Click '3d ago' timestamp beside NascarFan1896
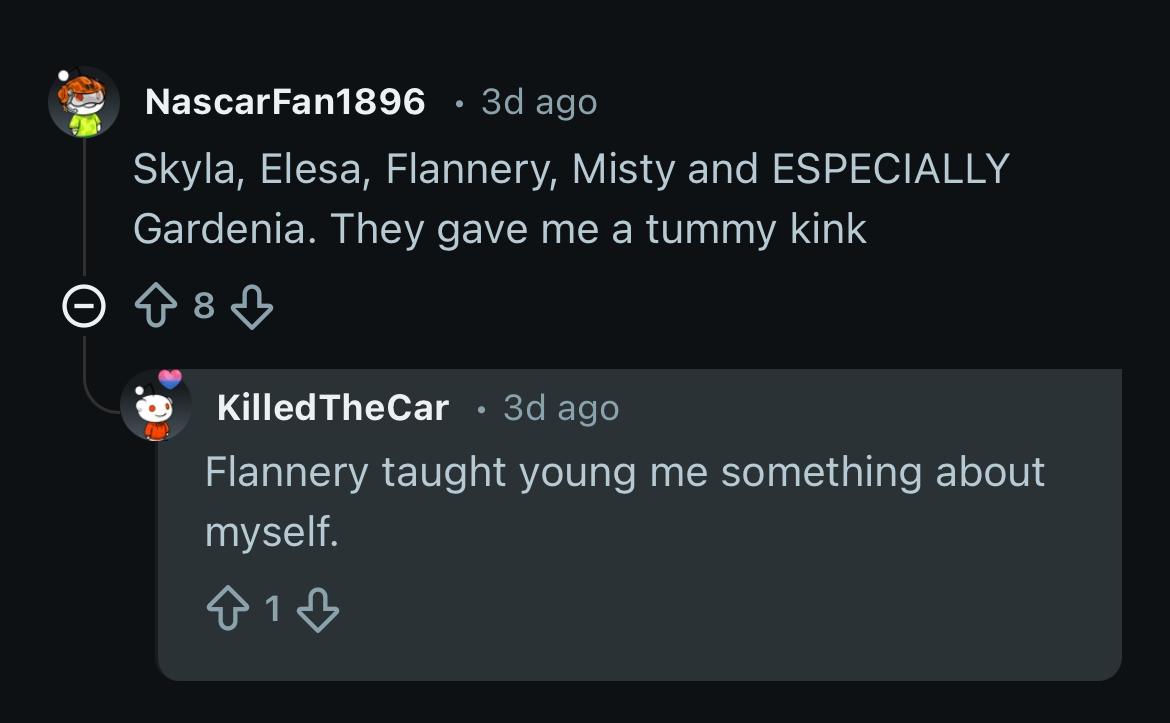1170x723 pixels. click(539, 102)
